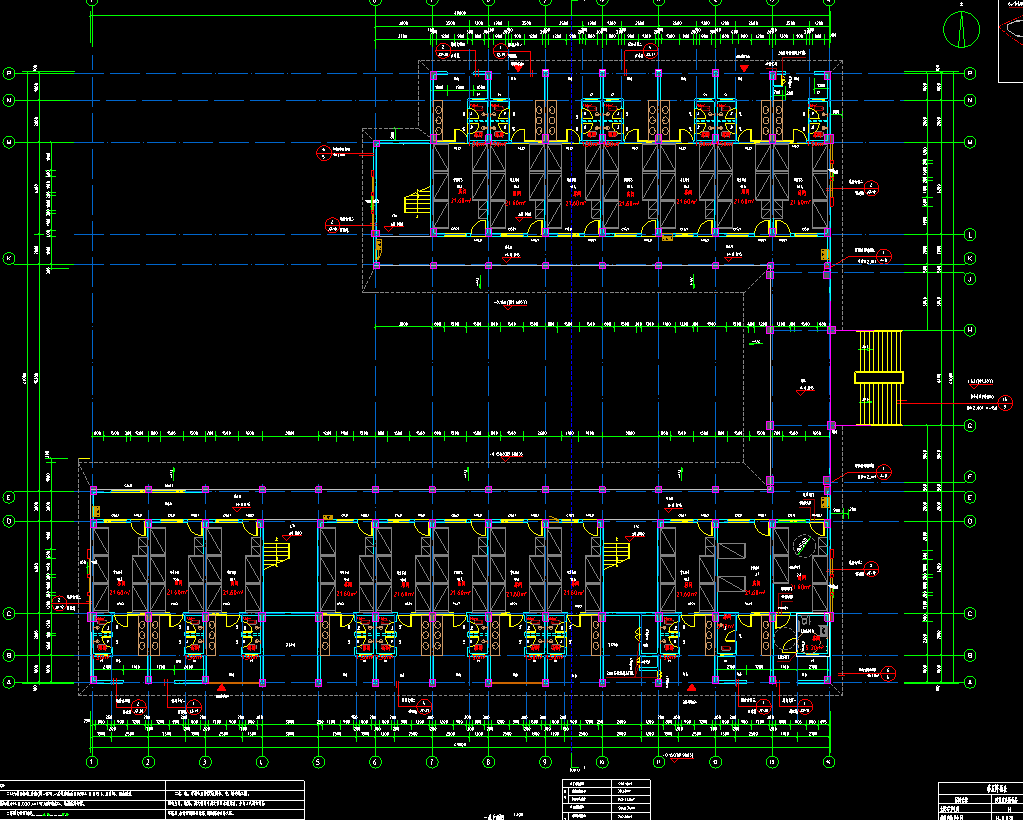This screenshot has height=820, width=1023.
Task: Click the red entrance triangle on the top edge
Action: click(745, 67)
